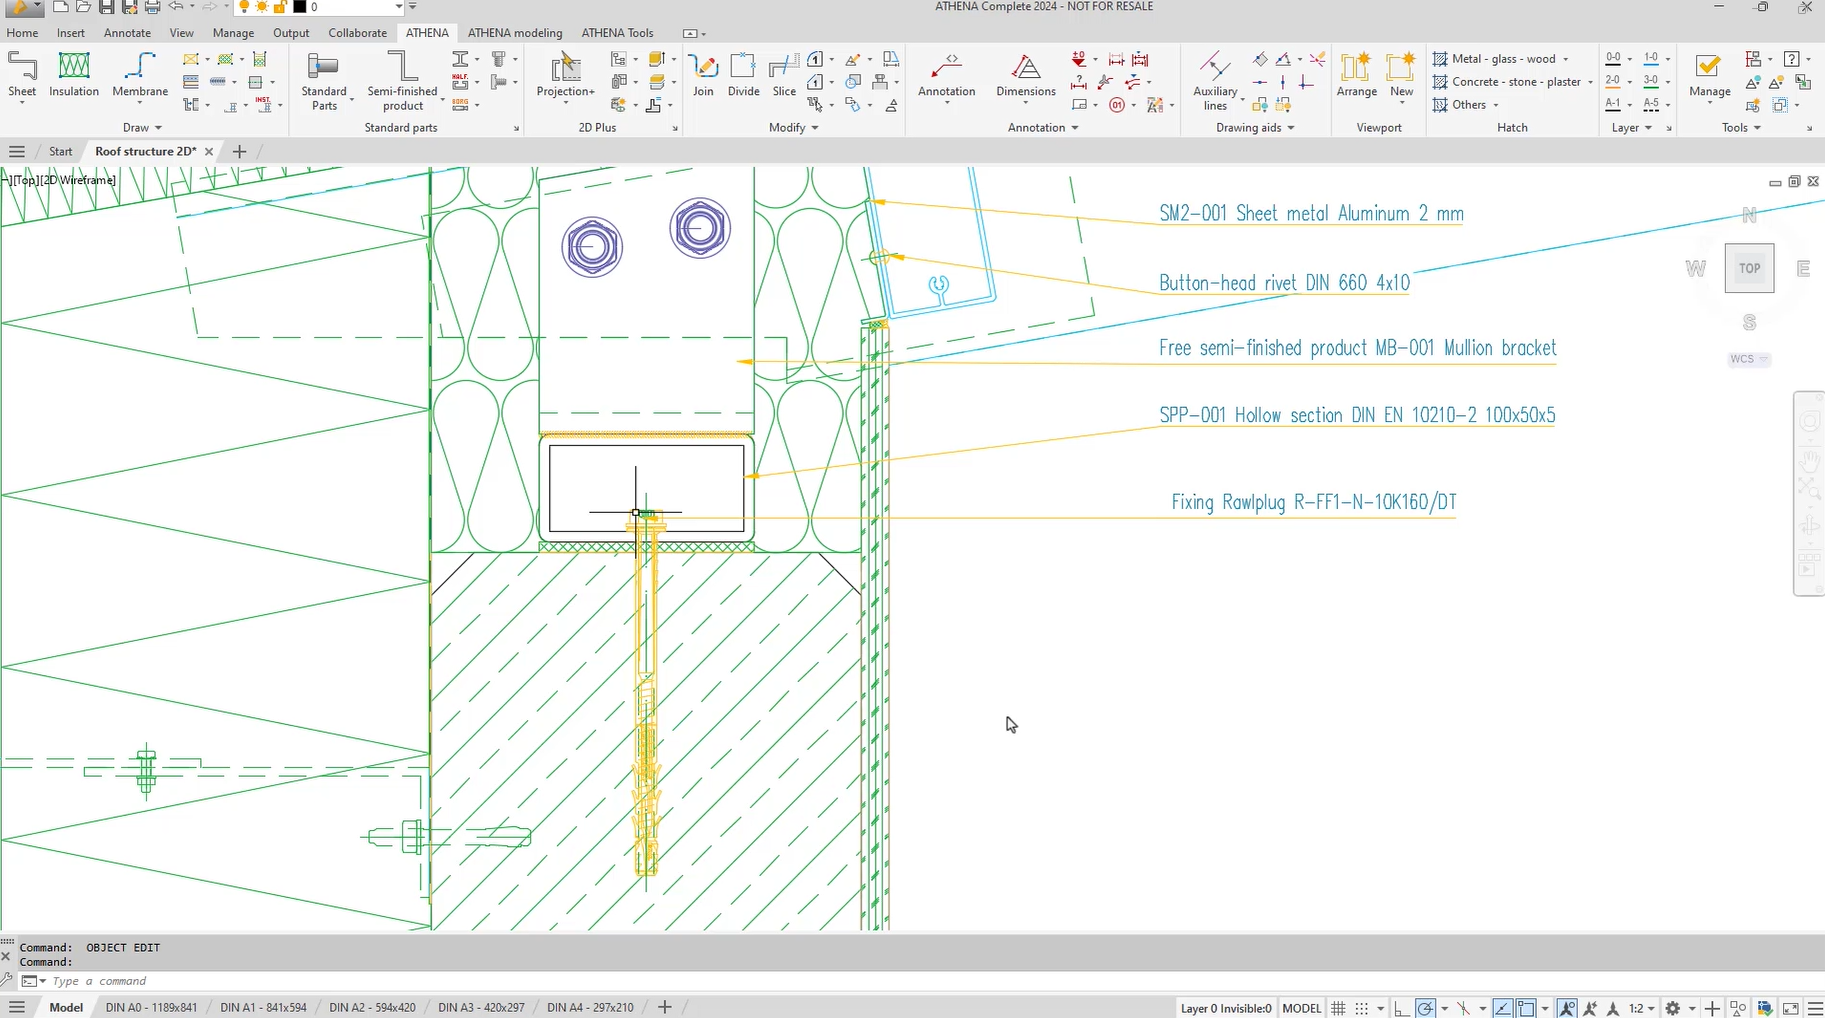1825x1018 pixels.
Task: Switch to ATHENA modeling tab
Action: coord(515,33)
